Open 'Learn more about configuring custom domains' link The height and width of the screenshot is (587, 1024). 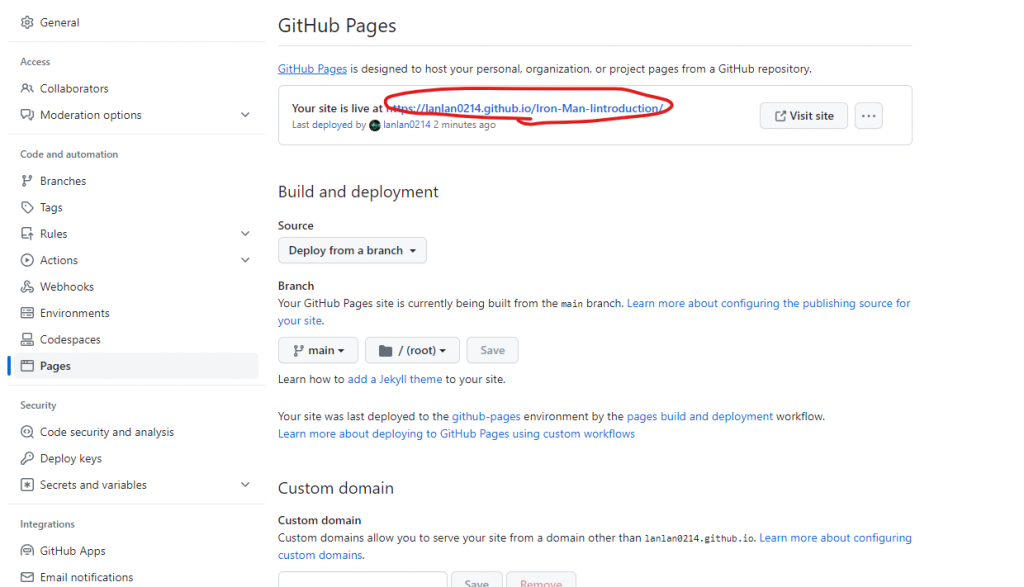pos(835,538)
